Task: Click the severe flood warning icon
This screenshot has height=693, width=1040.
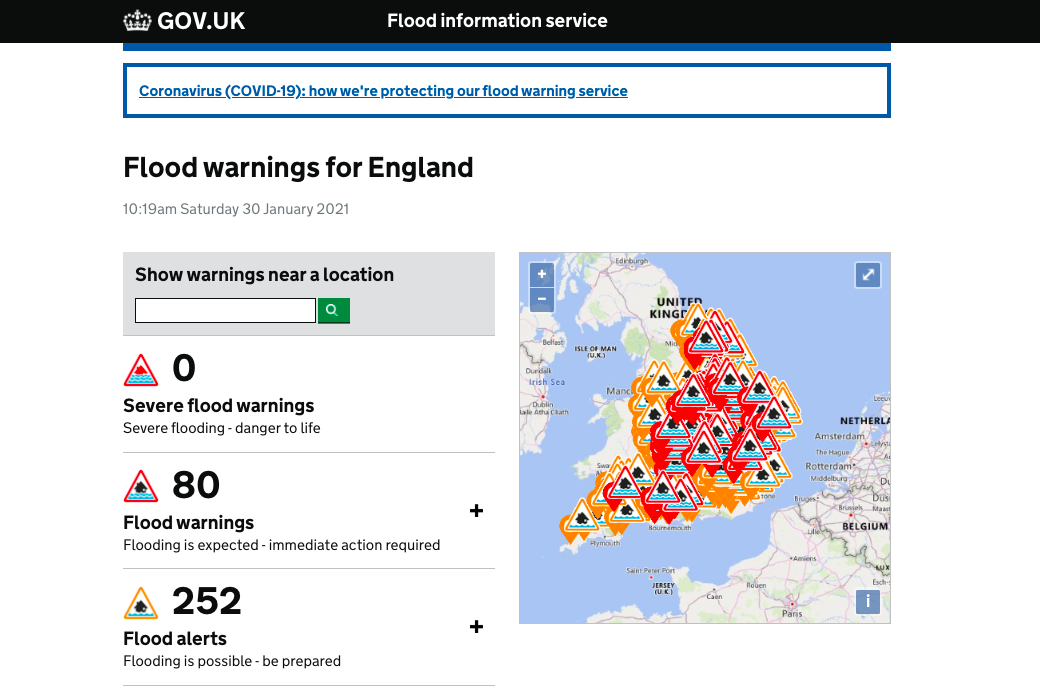Action: (x=141, y=370)
